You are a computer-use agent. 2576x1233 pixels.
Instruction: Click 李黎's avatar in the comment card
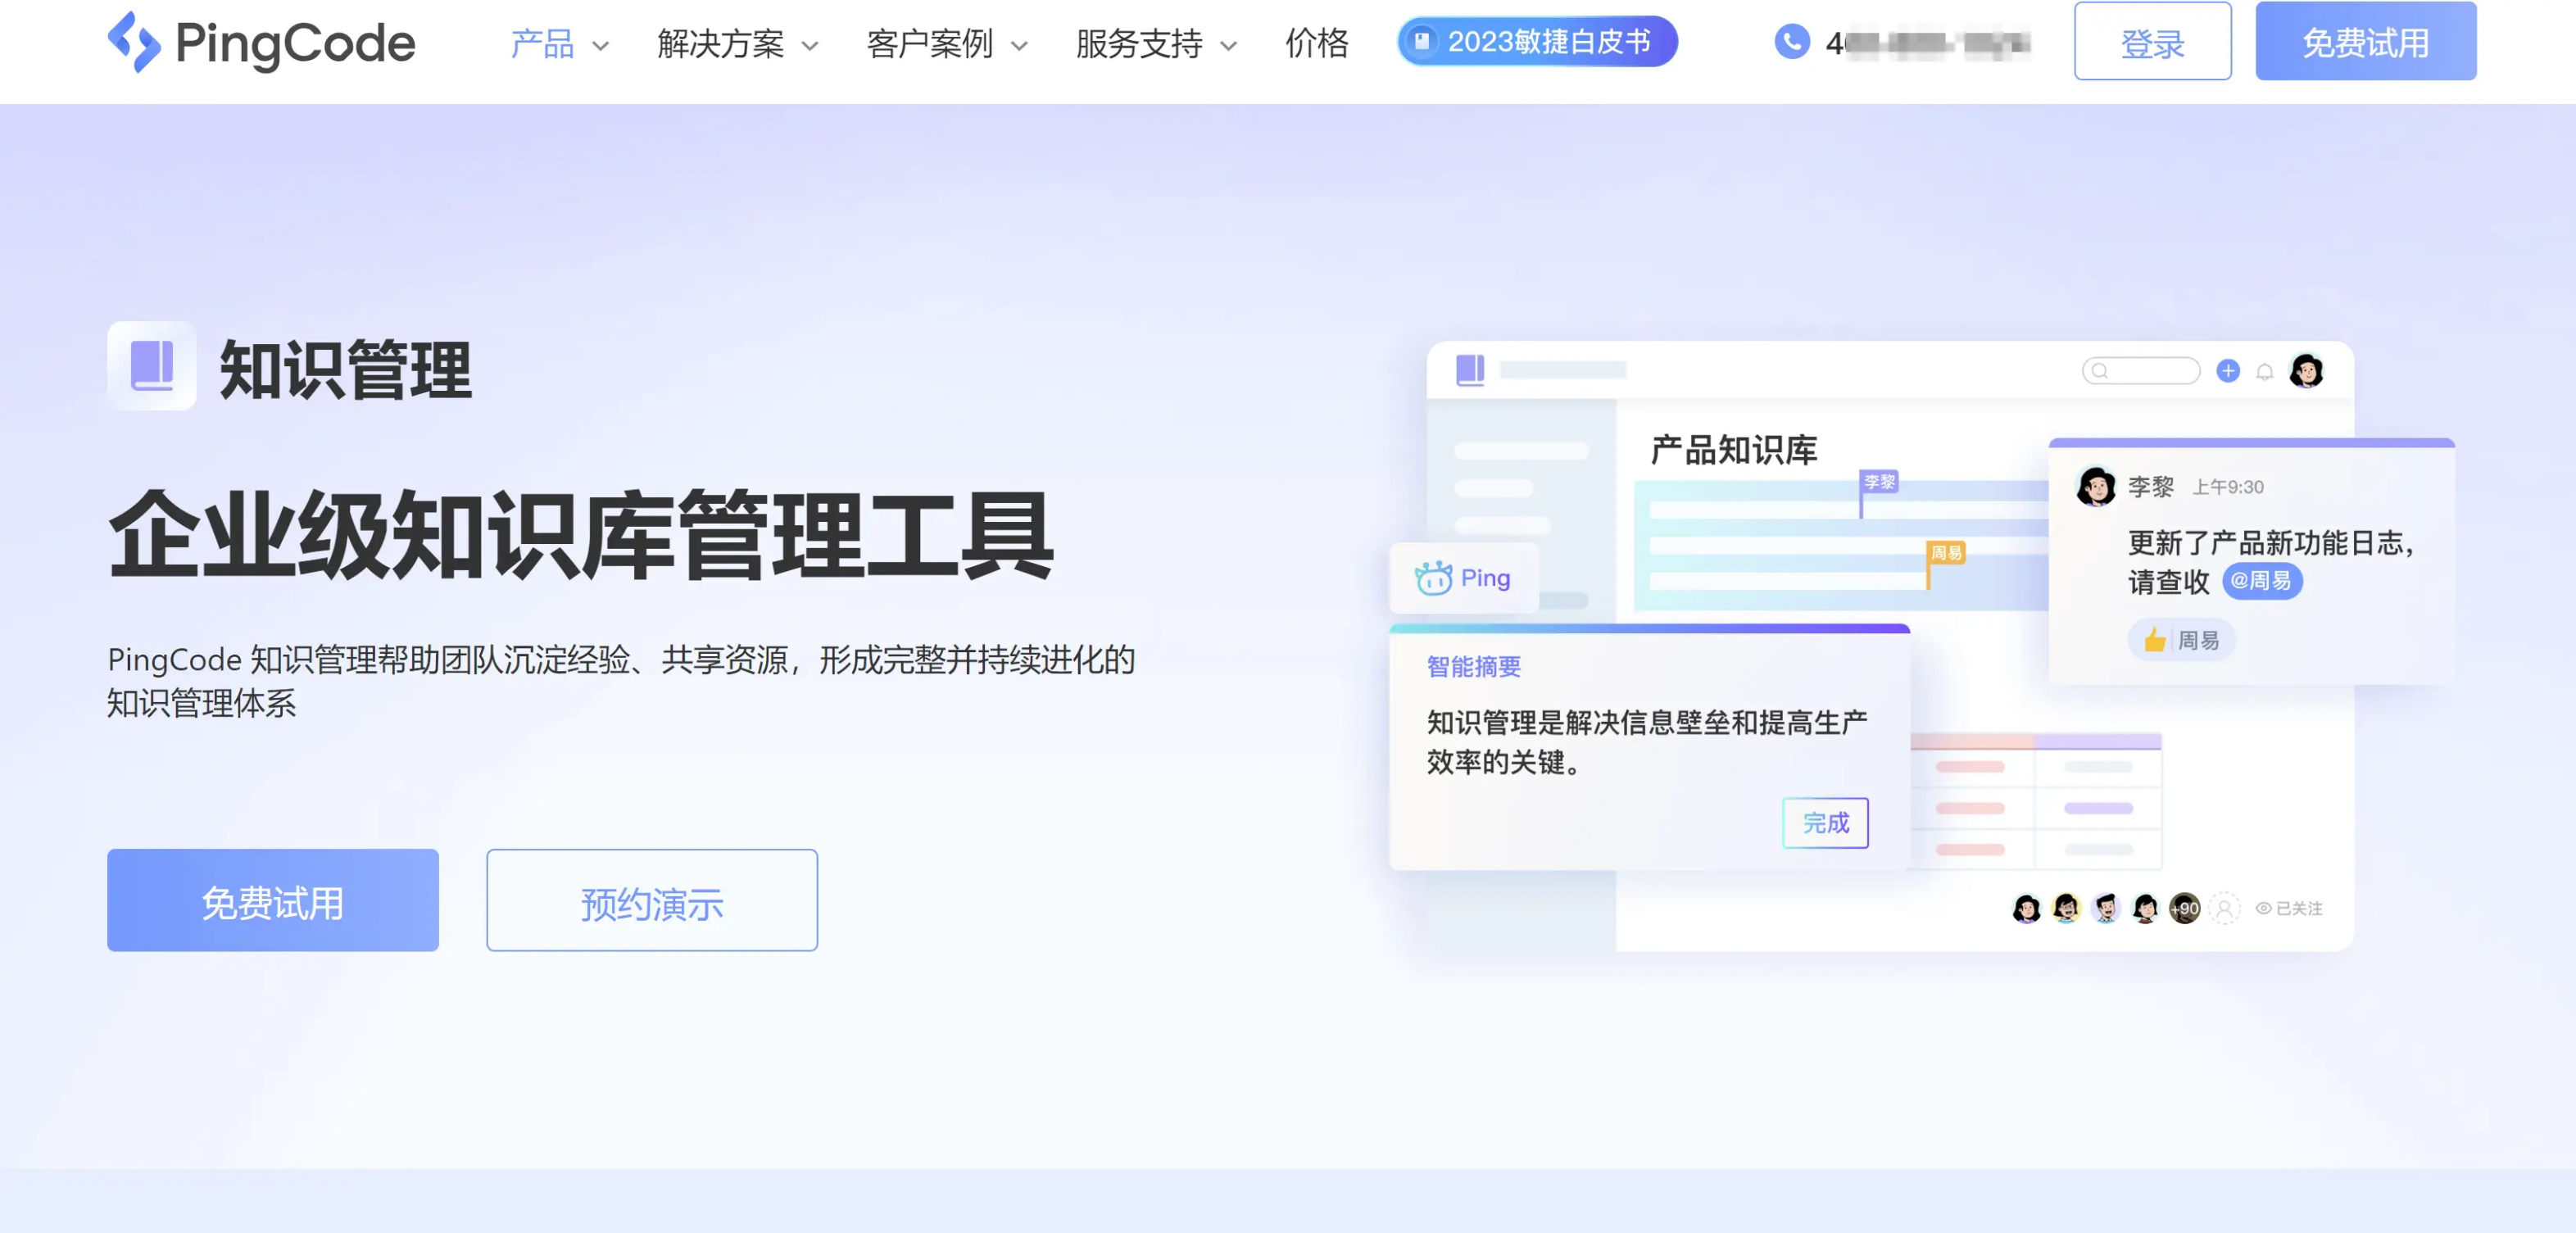pyautogui.click(x=2096, y=487)
